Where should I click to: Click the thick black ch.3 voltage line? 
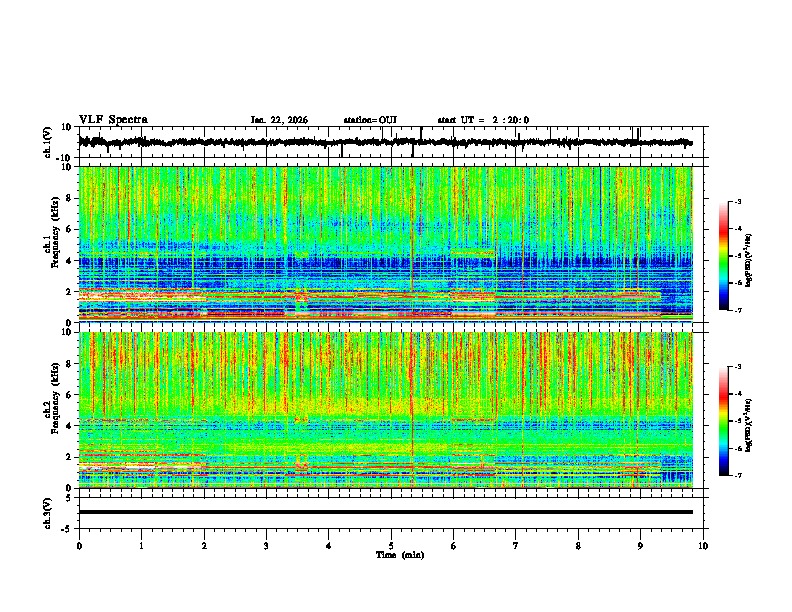pos(385,512)
